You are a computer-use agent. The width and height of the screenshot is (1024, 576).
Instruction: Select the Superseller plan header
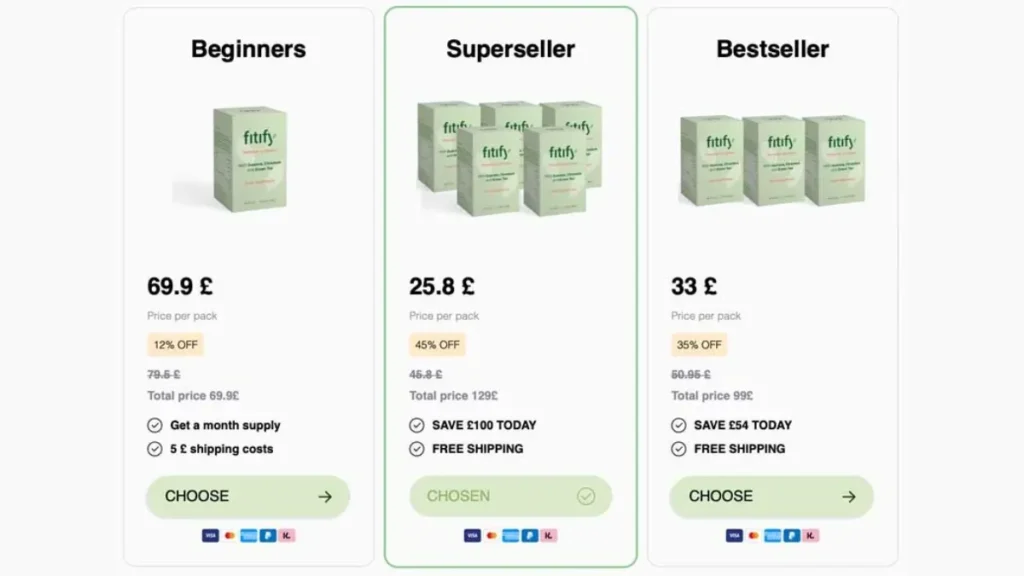point(511,48)
